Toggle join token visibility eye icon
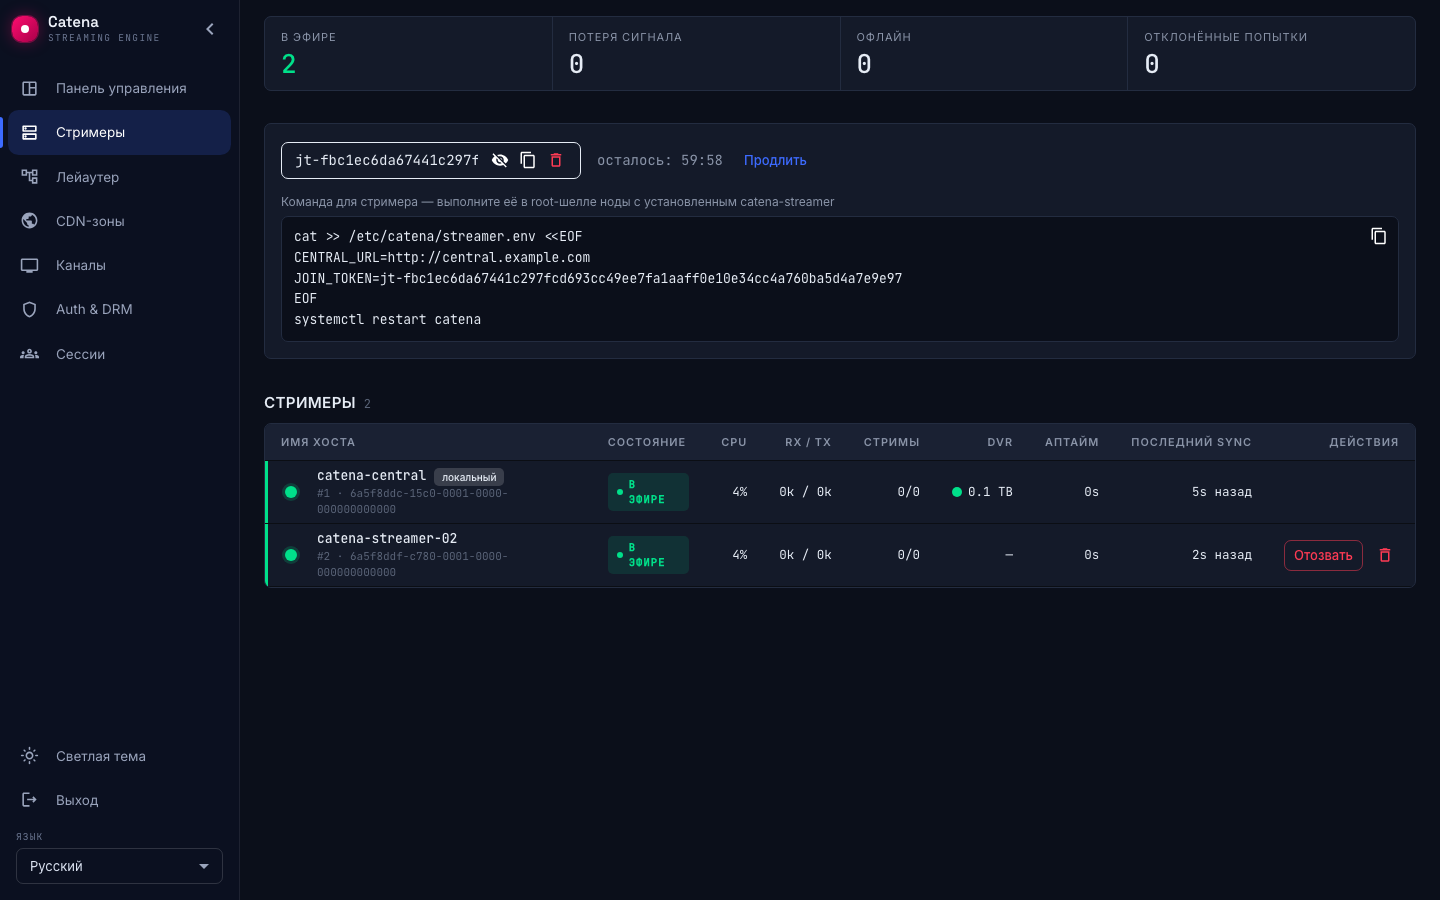1440x900 pixels. click(500, 160)
